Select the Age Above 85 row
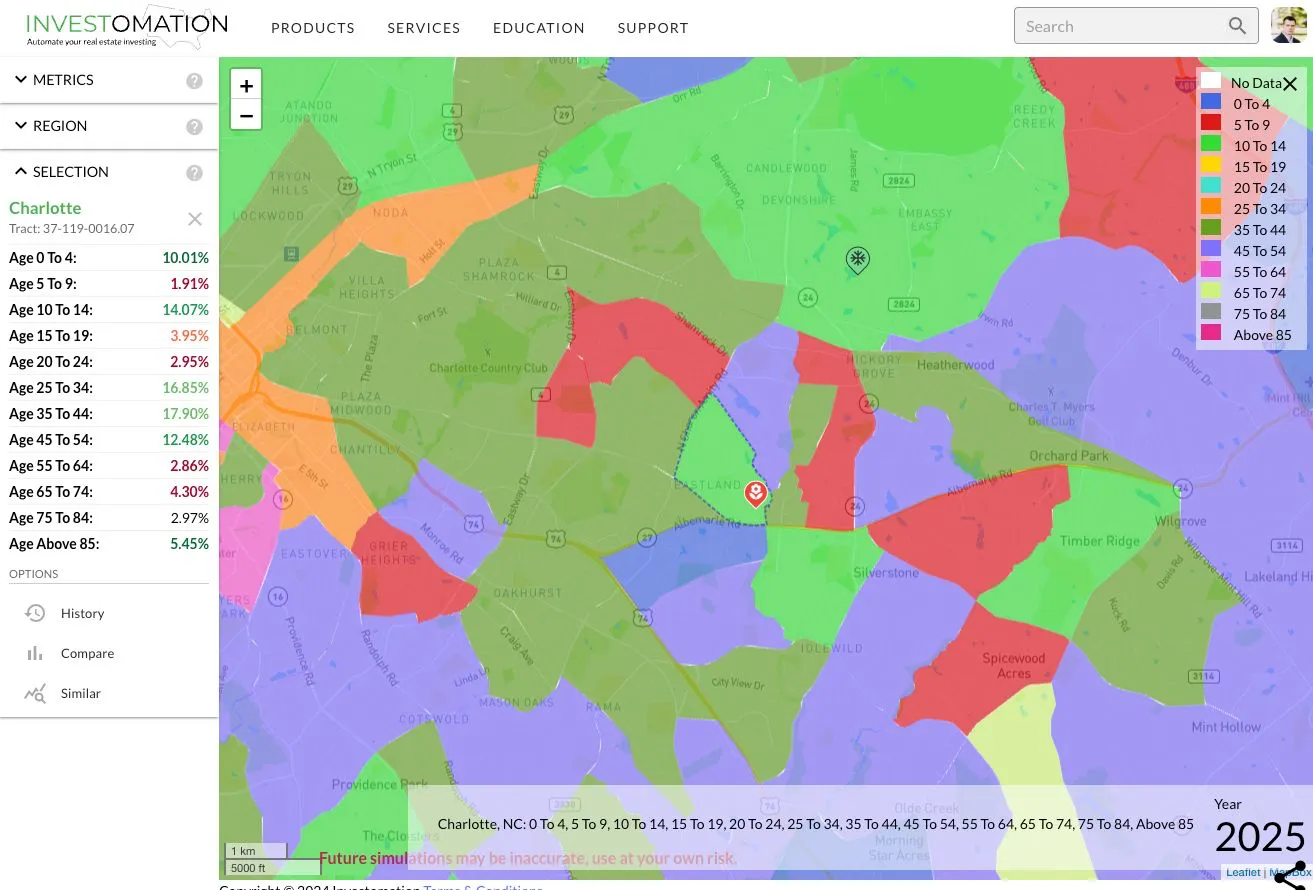 pyautogui.click(x=109, y=544)
